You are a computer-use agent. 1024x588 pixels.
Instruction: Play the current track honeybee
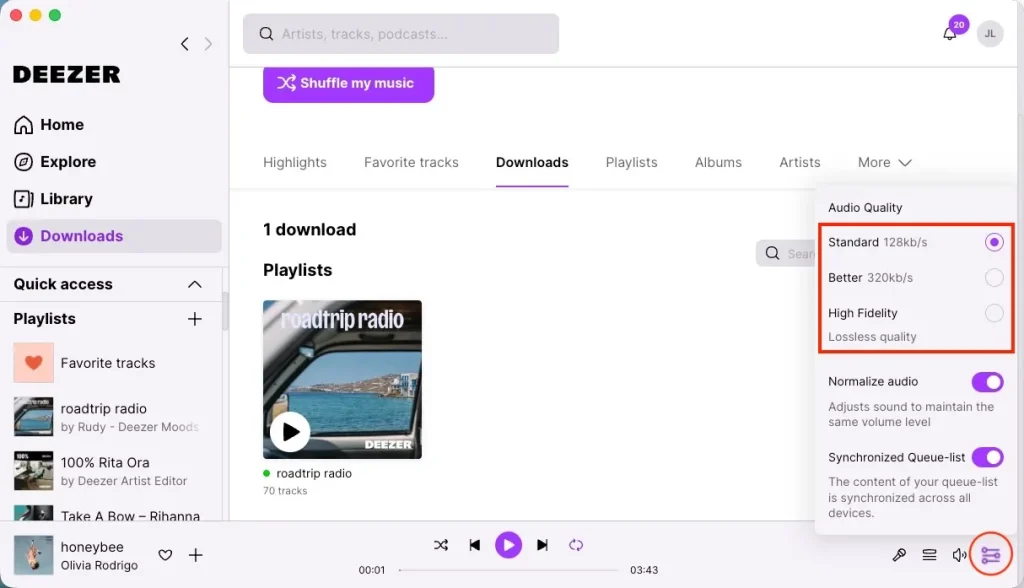coord(509,545)
